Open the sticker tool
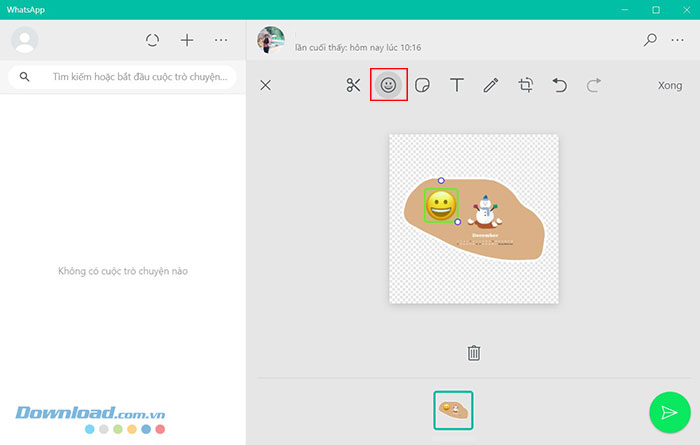 [x=423, y=85]
